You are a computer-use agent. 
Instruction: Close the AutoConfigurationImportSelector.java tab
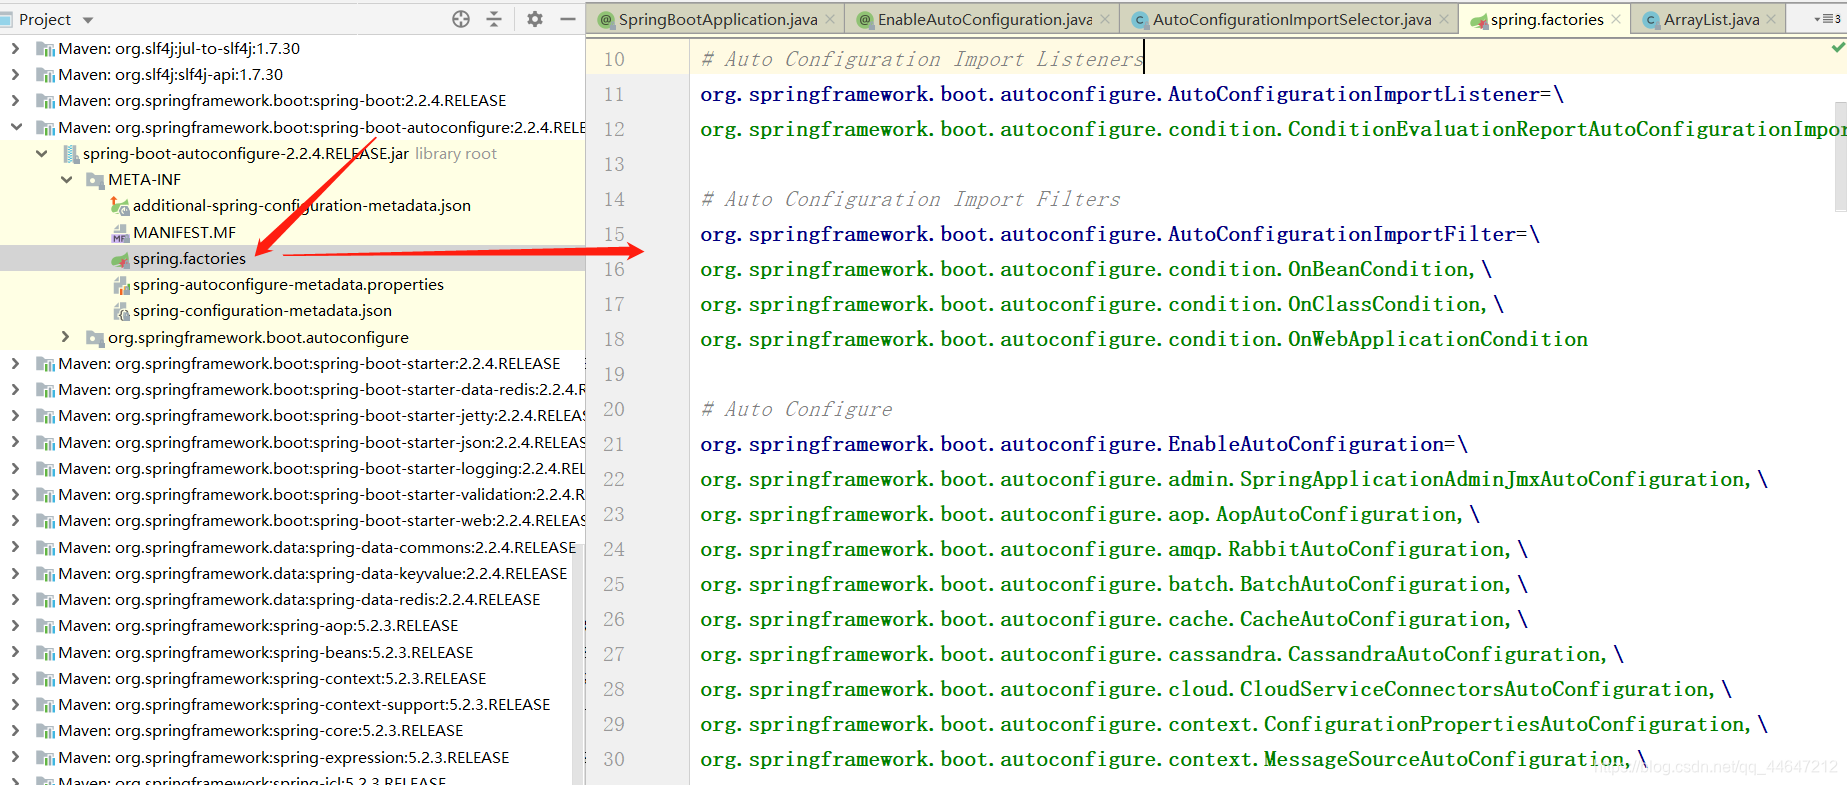tap(1444, 19)
